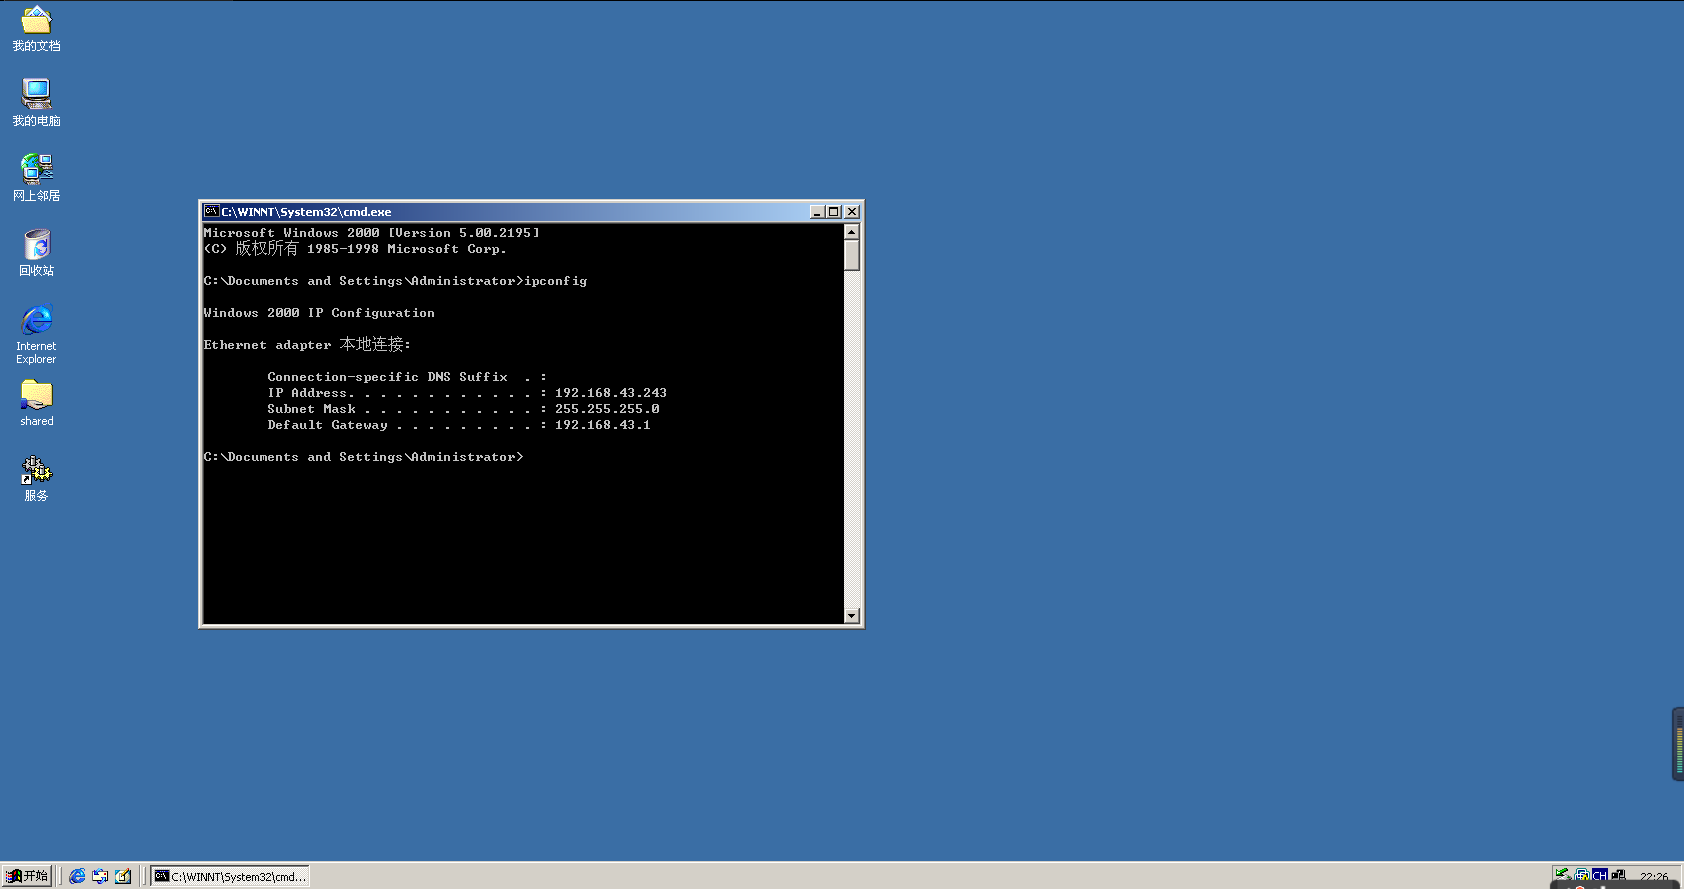Click the 'Ethernet adapter 本地连接:' line
Screen dimensions: 1684x889
(x=307, y=344)
